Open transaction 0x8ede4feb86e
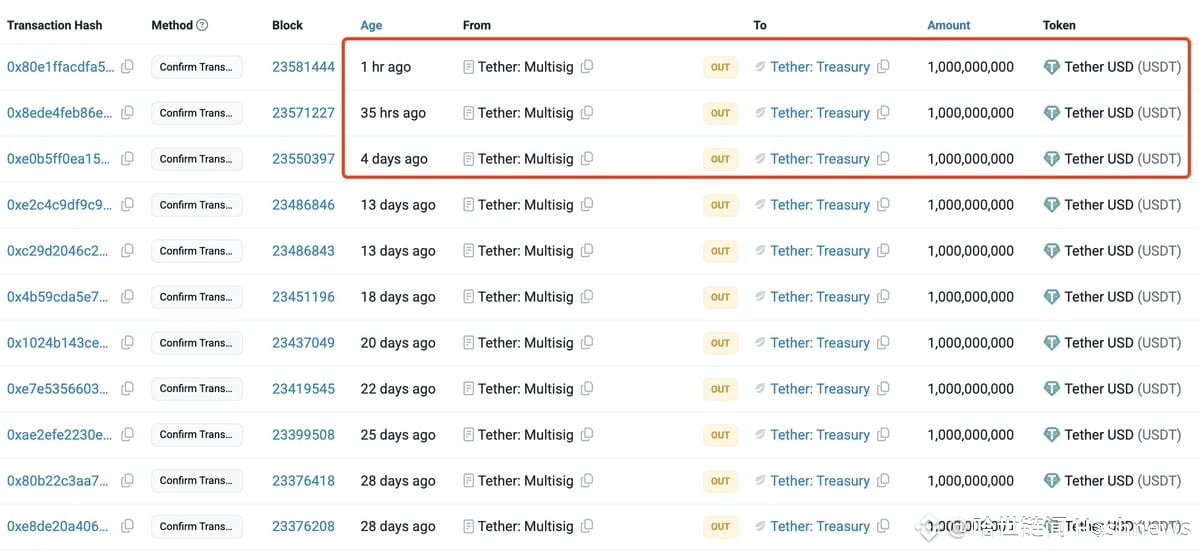The height and width of the screenshot is (553, 1199). (60, 113)
